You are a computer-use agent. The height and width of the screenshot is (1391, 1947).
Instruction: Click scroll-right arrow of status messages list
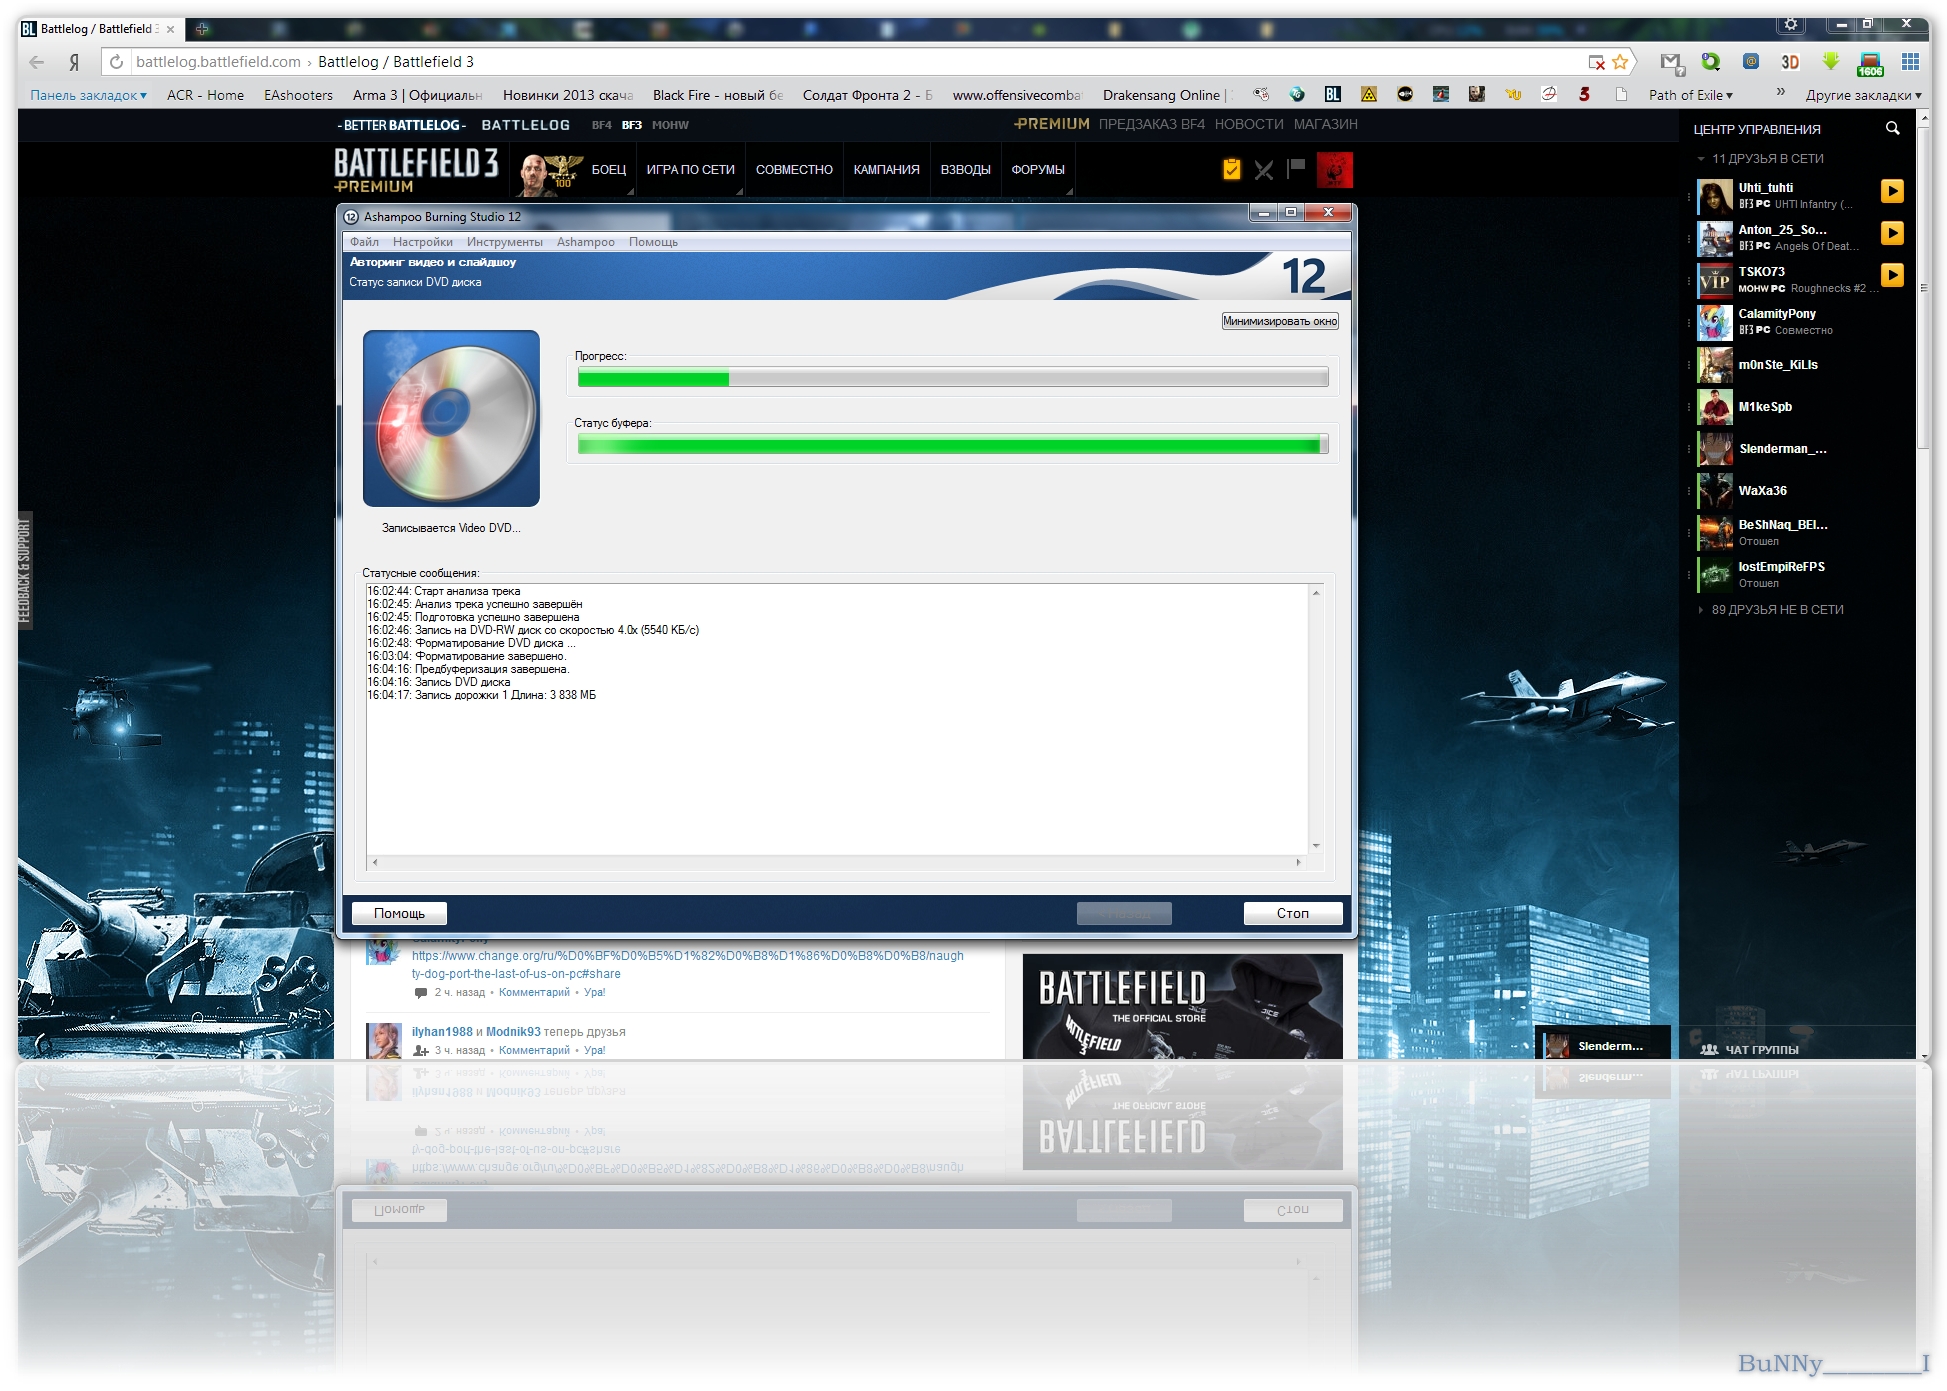point(1299,862)
